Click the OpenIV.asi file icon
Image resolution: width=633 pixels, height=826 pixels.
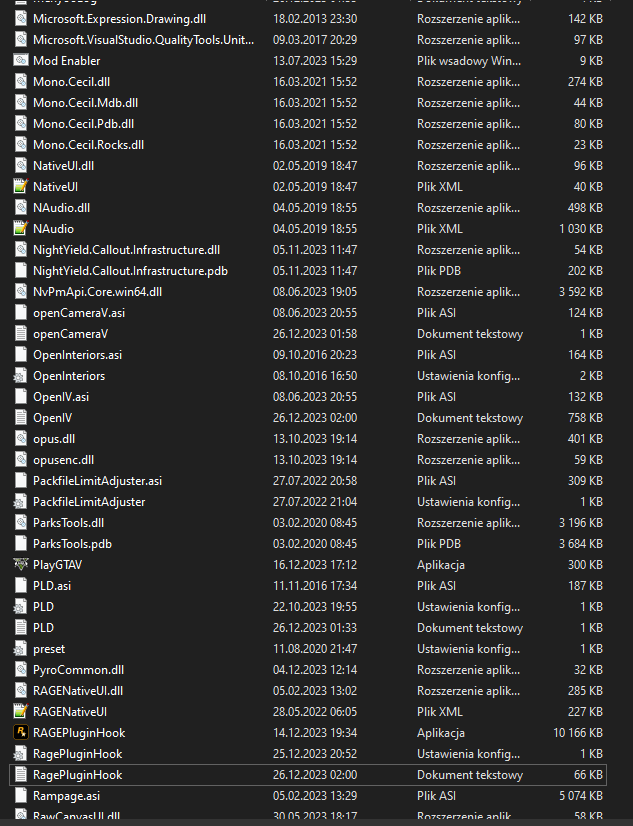tap(21, 397)
